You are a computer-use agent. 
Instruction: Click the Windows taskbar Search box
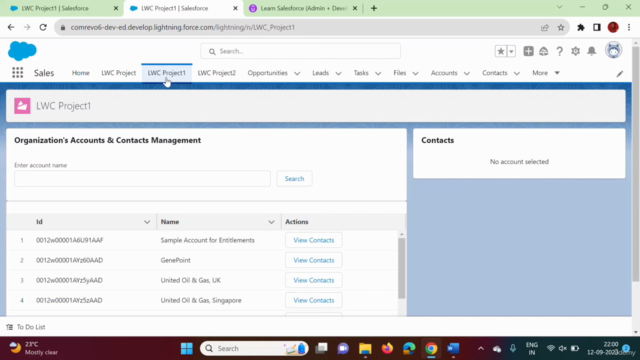(x=254, y=348)
